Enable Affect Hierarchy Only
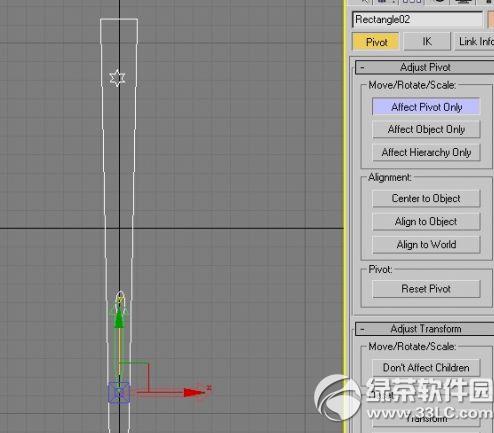 tap(426, 152)
